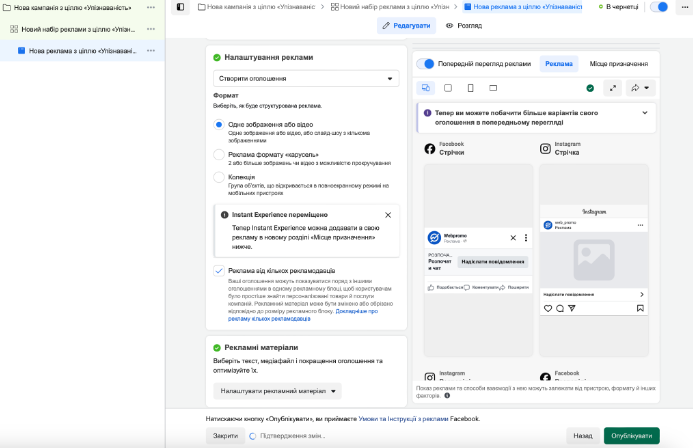Viewport: 693px width, 448px height.
Task: Expand Налаштувати рекламний матеріал dropdown
Action: coord(278,391)
